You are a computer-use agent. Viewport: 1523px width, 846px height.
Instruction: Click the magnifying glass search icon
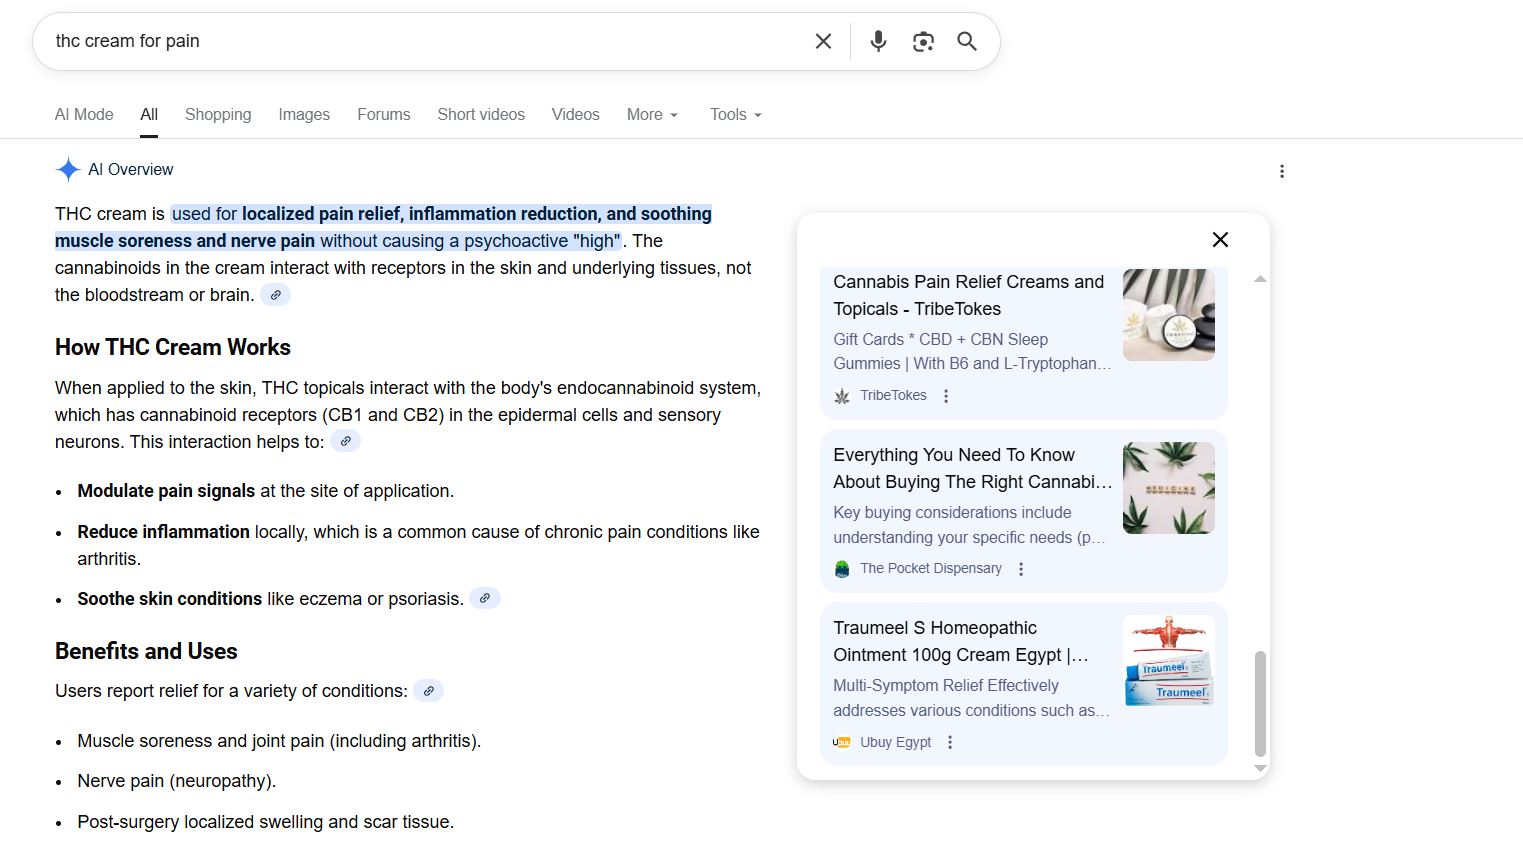pyautogui.click(x=967, y=41)
